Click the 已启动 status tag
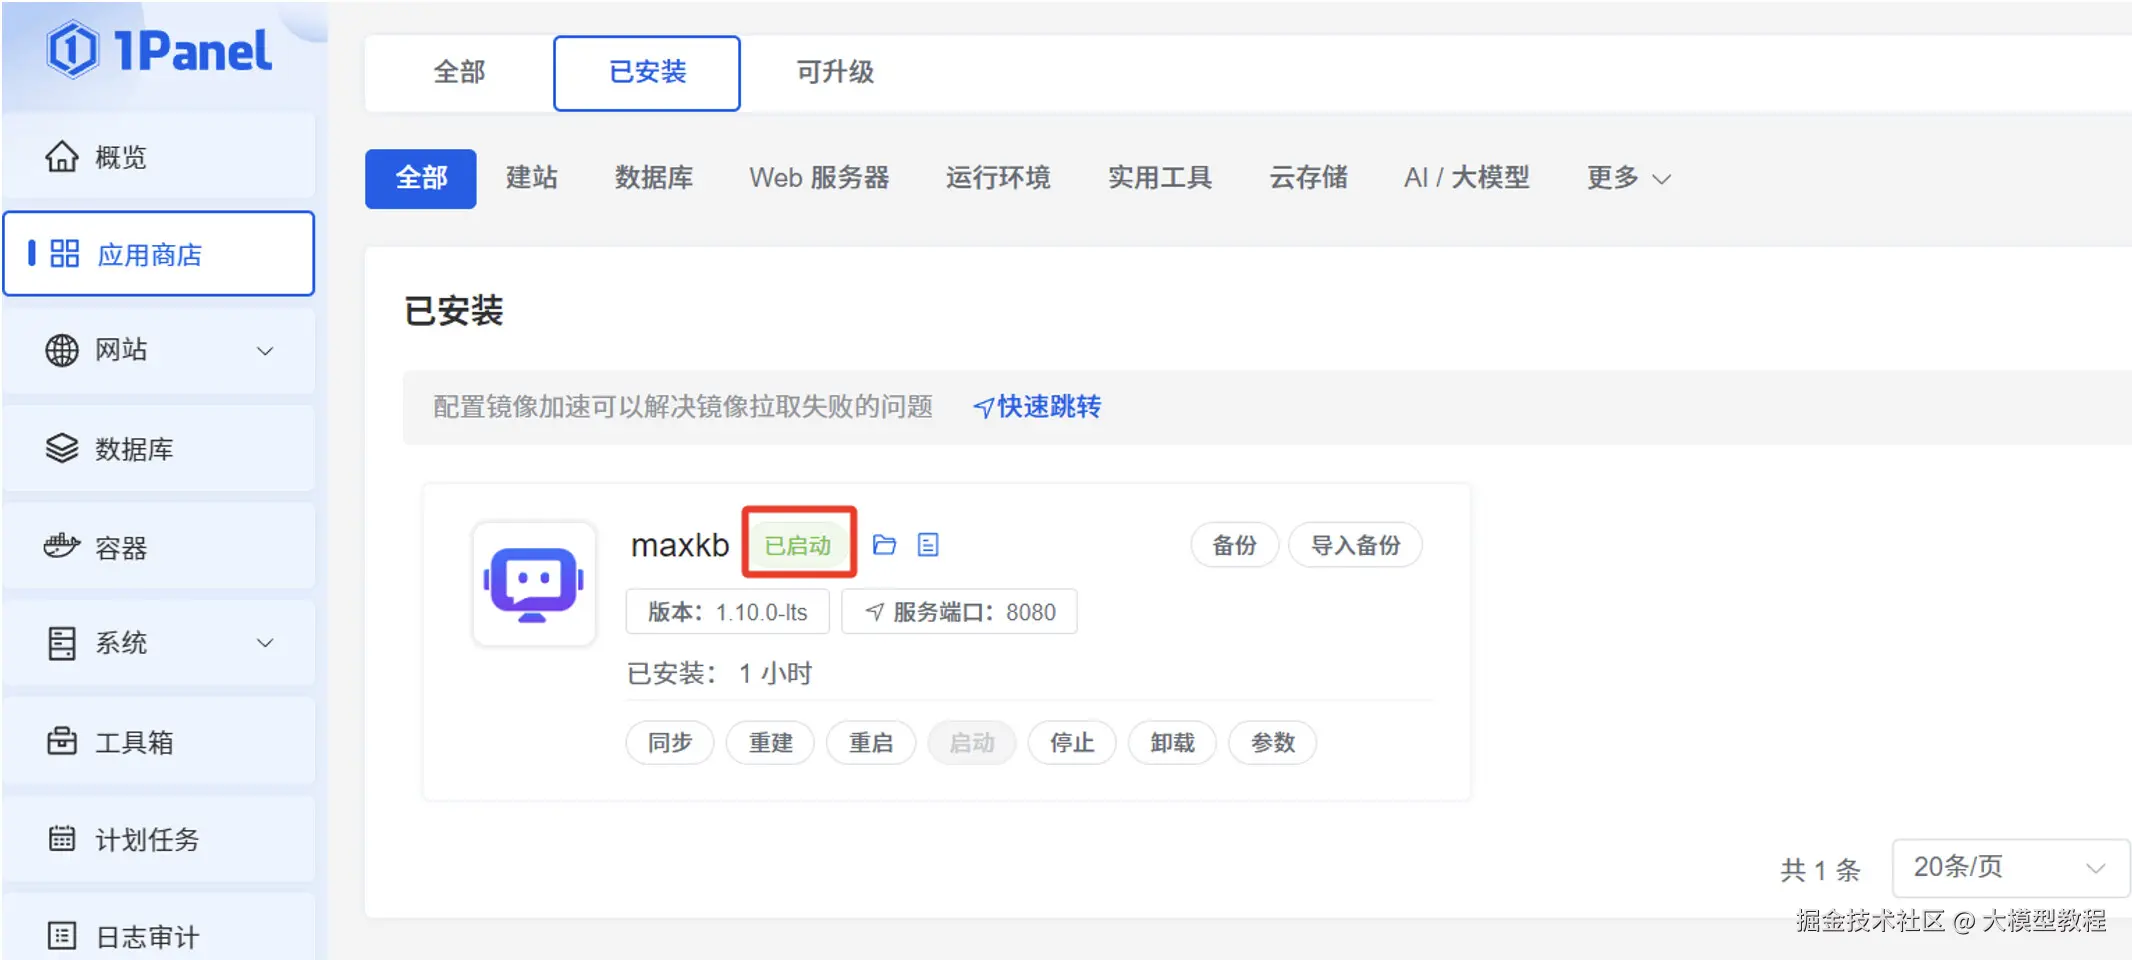 (798, 545)
